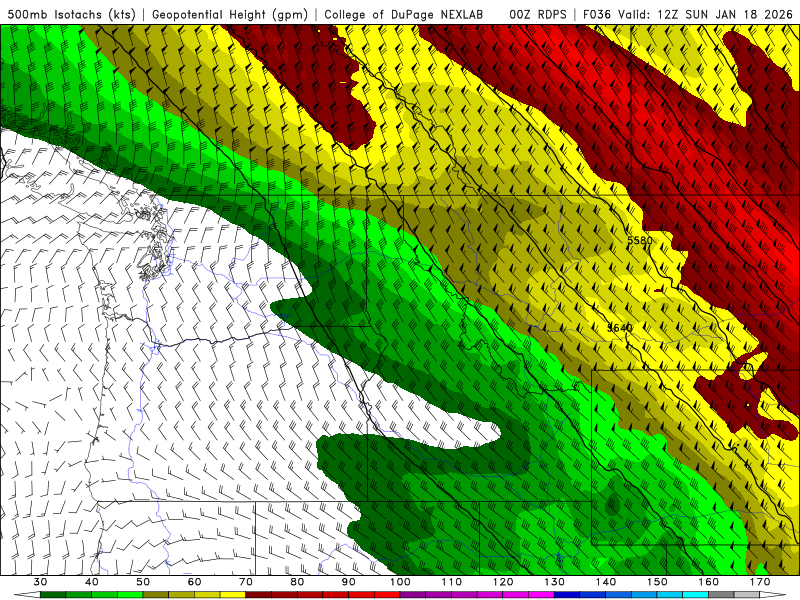Click the "150" value on the color scale
Viewport: 800px width, 600px height.
point(657,582)
